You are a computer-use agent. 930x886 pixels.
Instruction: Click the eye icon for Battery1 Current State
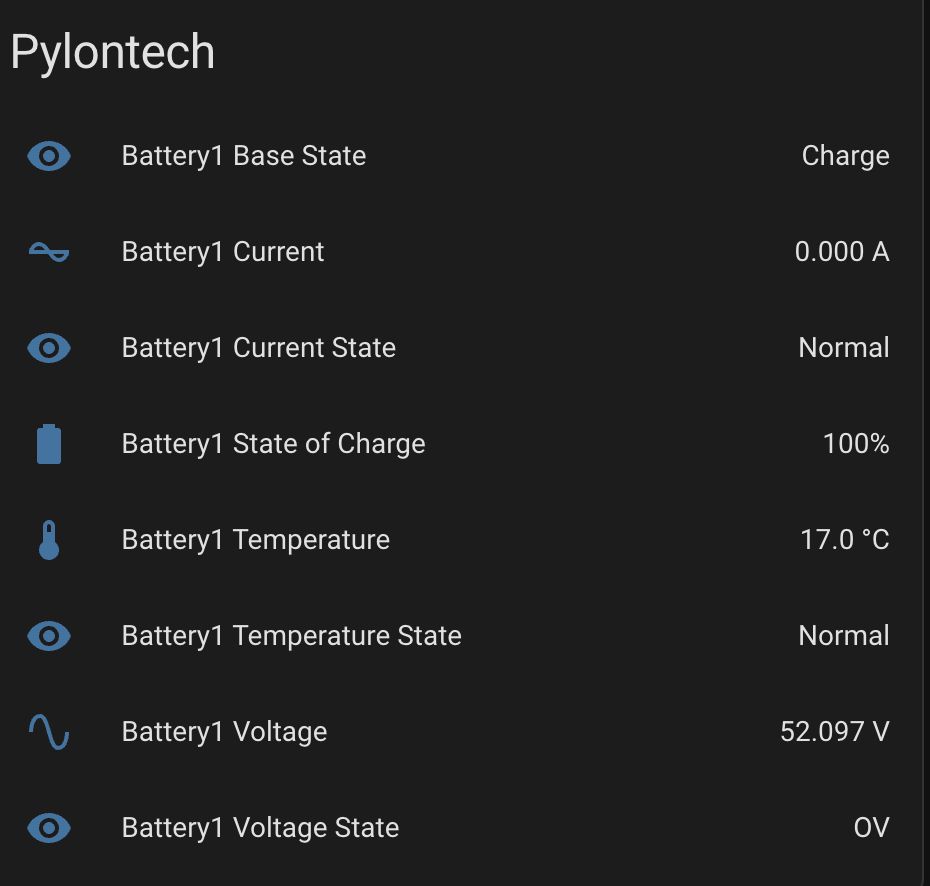click(49, 348)
